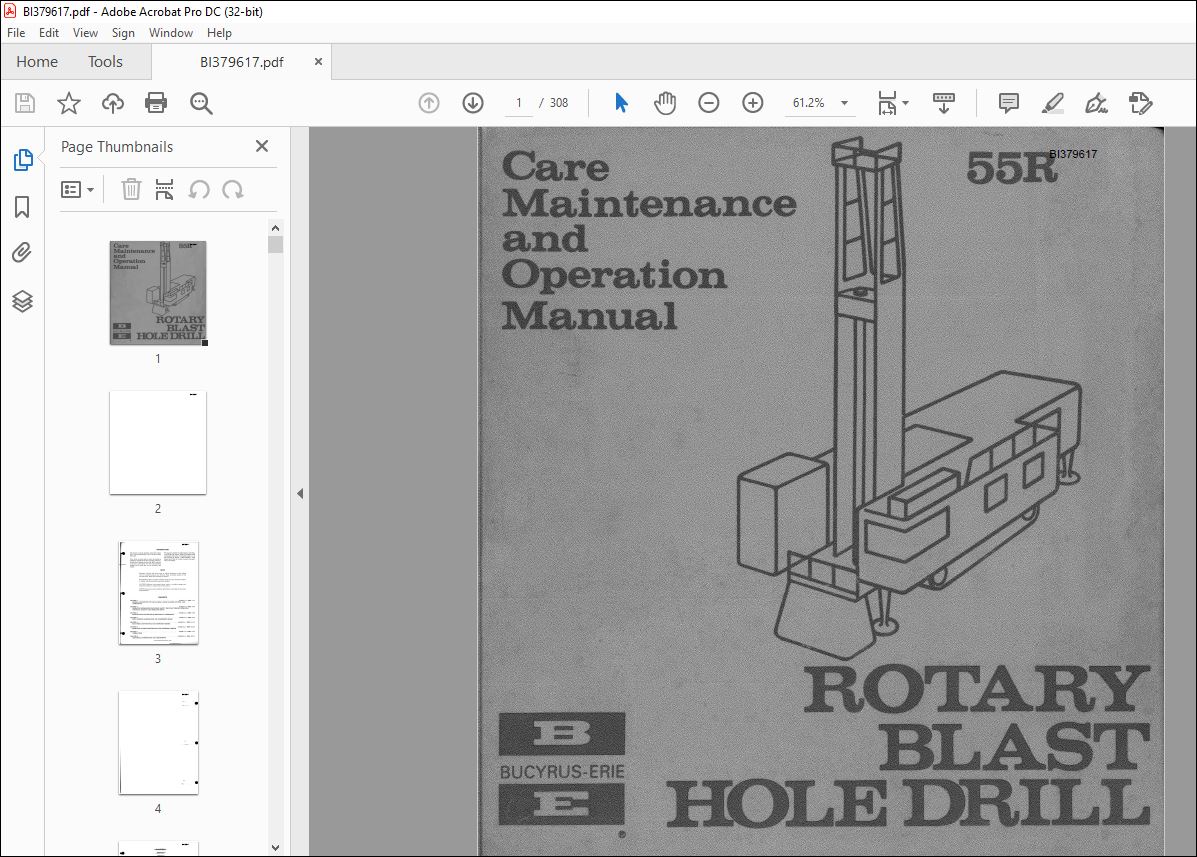Expand the fit page options arrow

[905, 103]
